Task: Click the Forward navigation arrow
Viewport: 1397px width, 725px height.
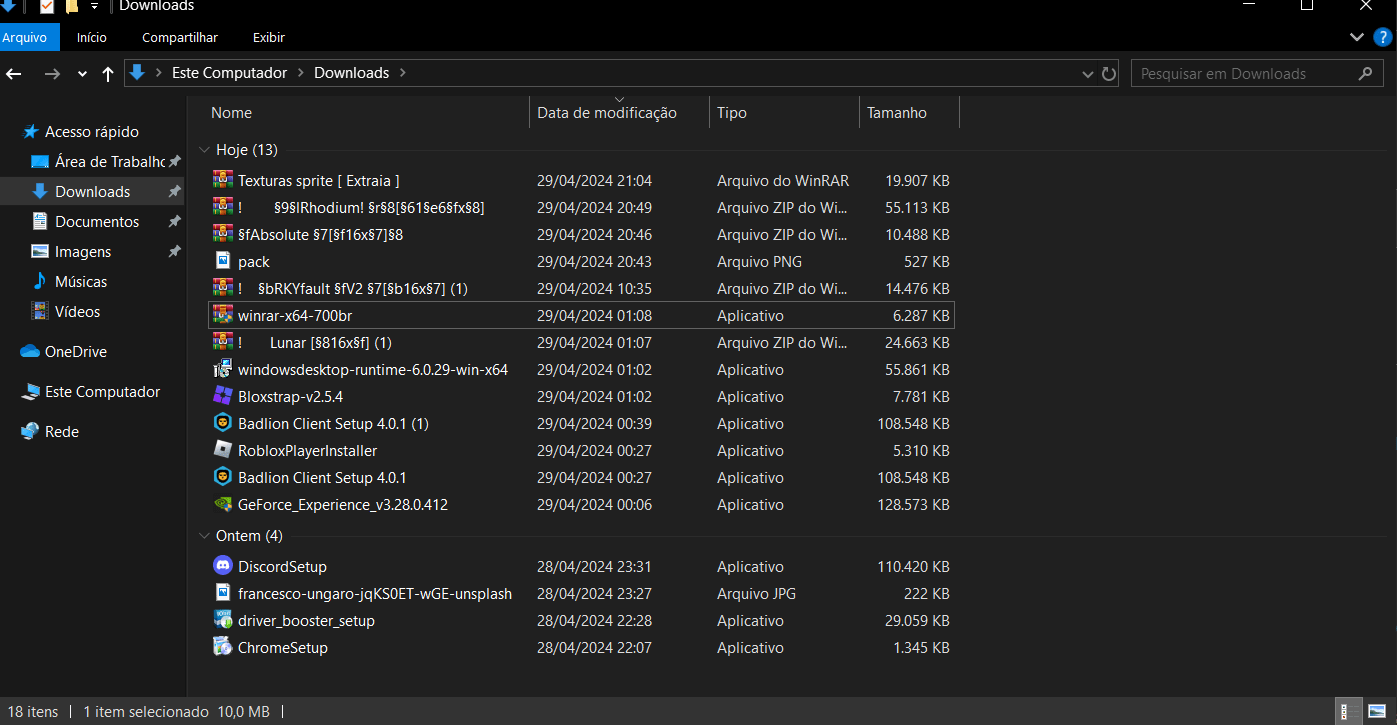Action: pyautogui.click(x=52, y=74)
